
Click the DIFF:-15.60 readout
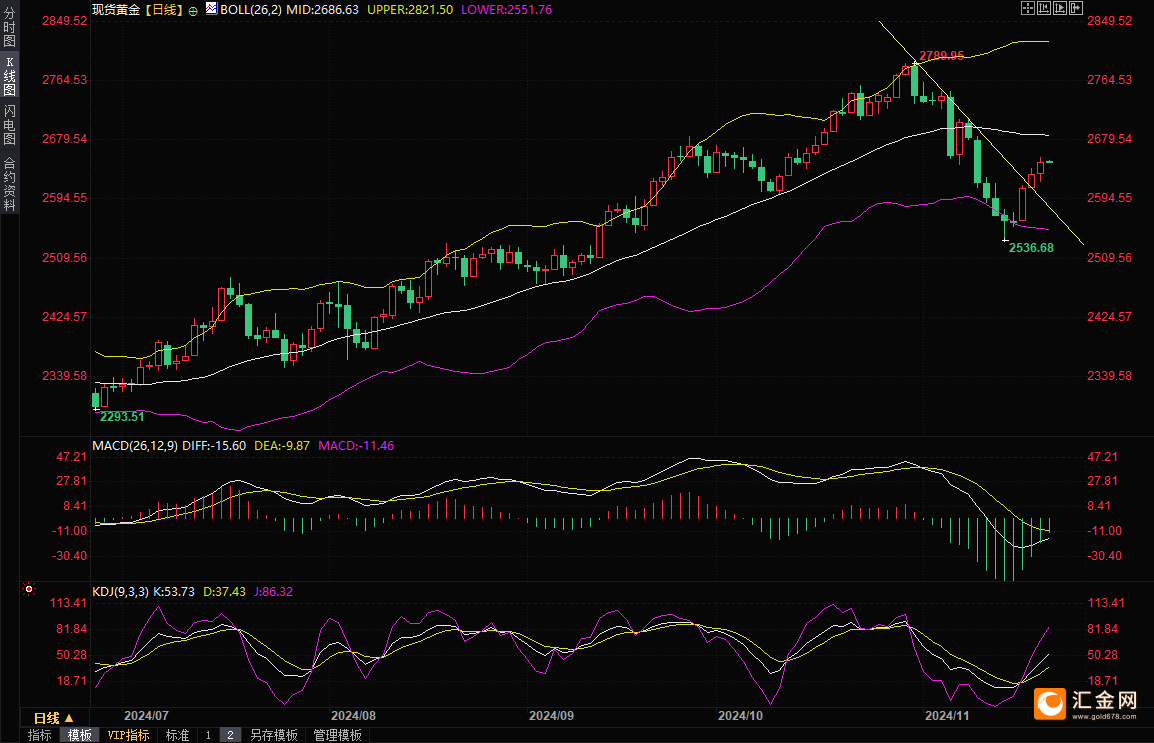(x=213, y=446)
